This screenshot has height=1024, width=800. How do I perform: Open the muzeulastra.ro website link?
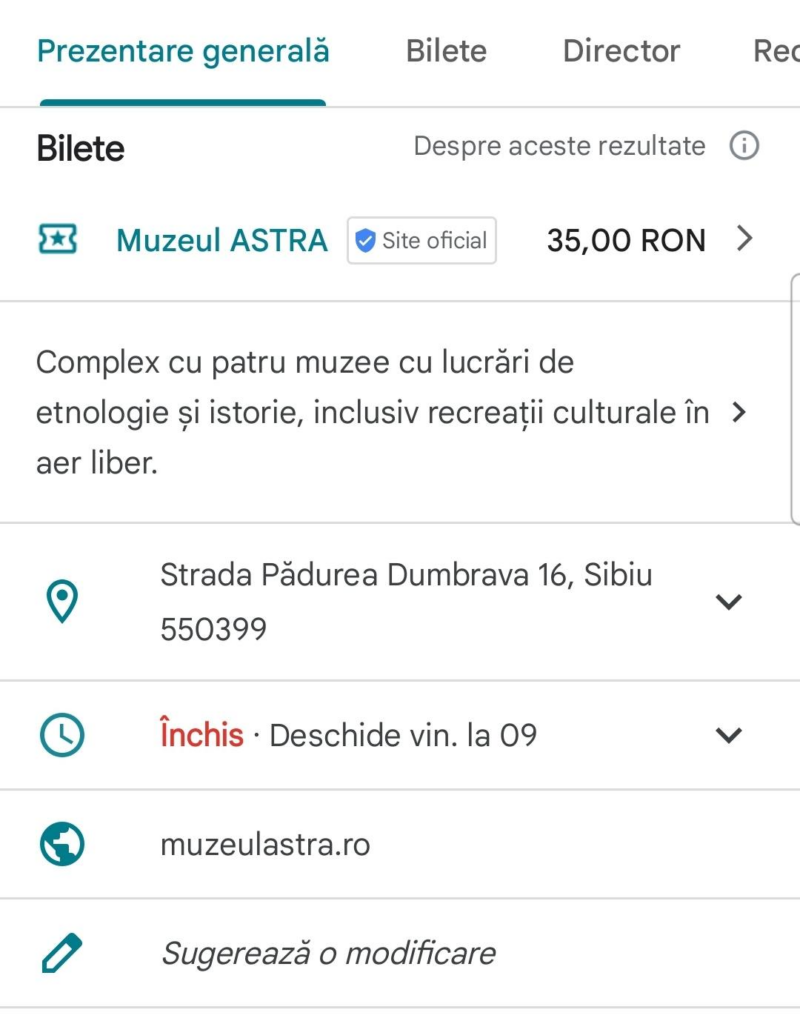(x=265, y=845)
